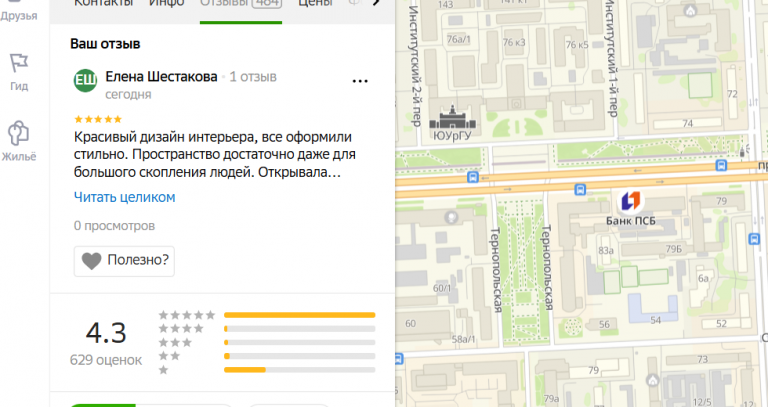
Task: Click building 60/1 on map
Action: (442, 288)
